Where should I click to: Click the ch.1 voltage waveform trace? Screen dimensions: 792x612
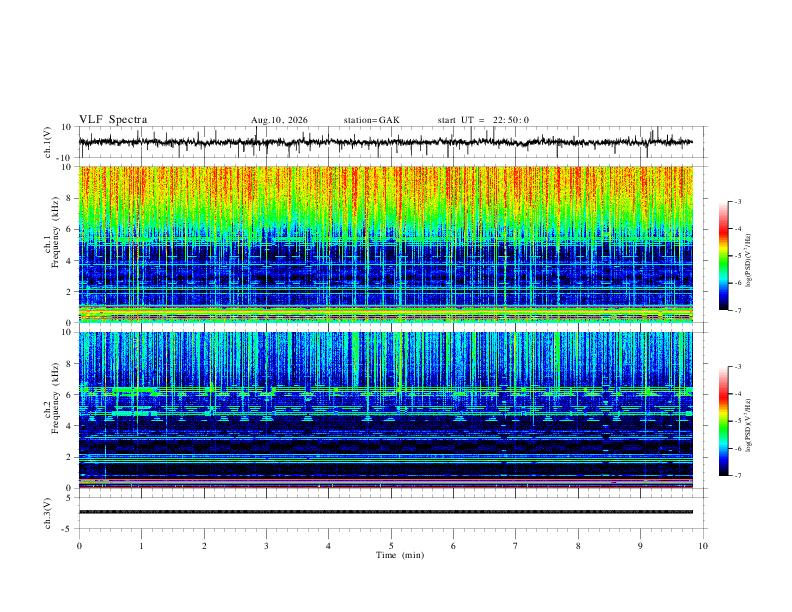[x=386, y=142]
